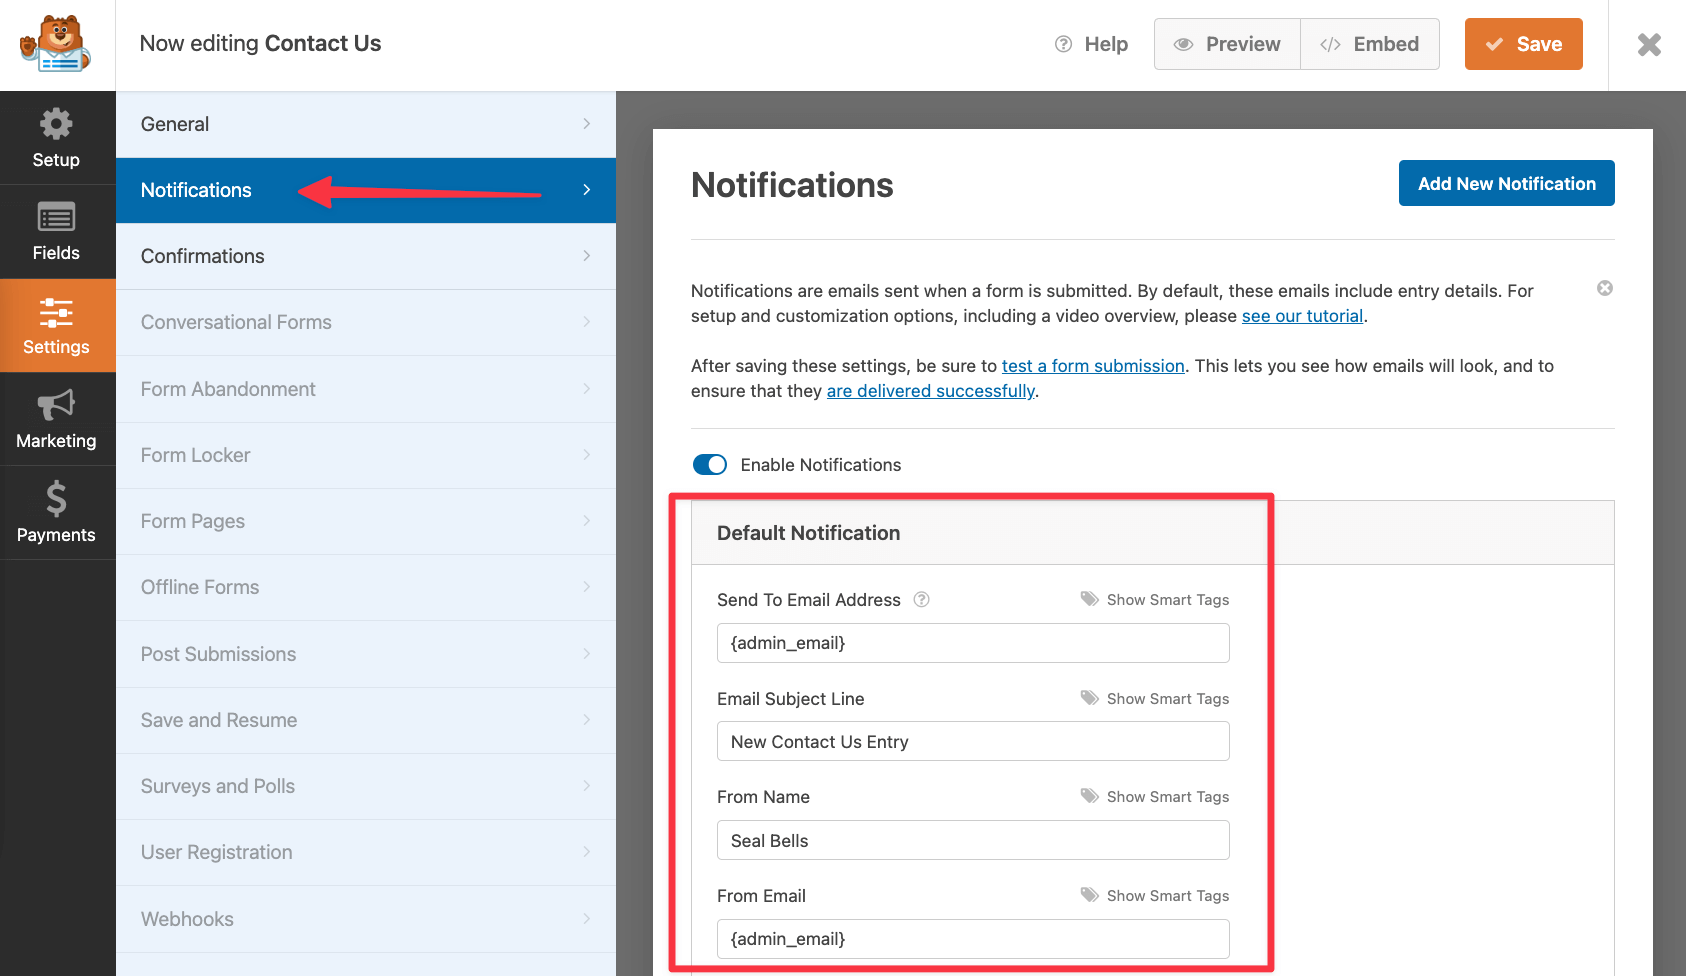The height and width of the screenshot is (976, 1686).
Task: Click the Embed button
Action: click(x=1370, y=44)
